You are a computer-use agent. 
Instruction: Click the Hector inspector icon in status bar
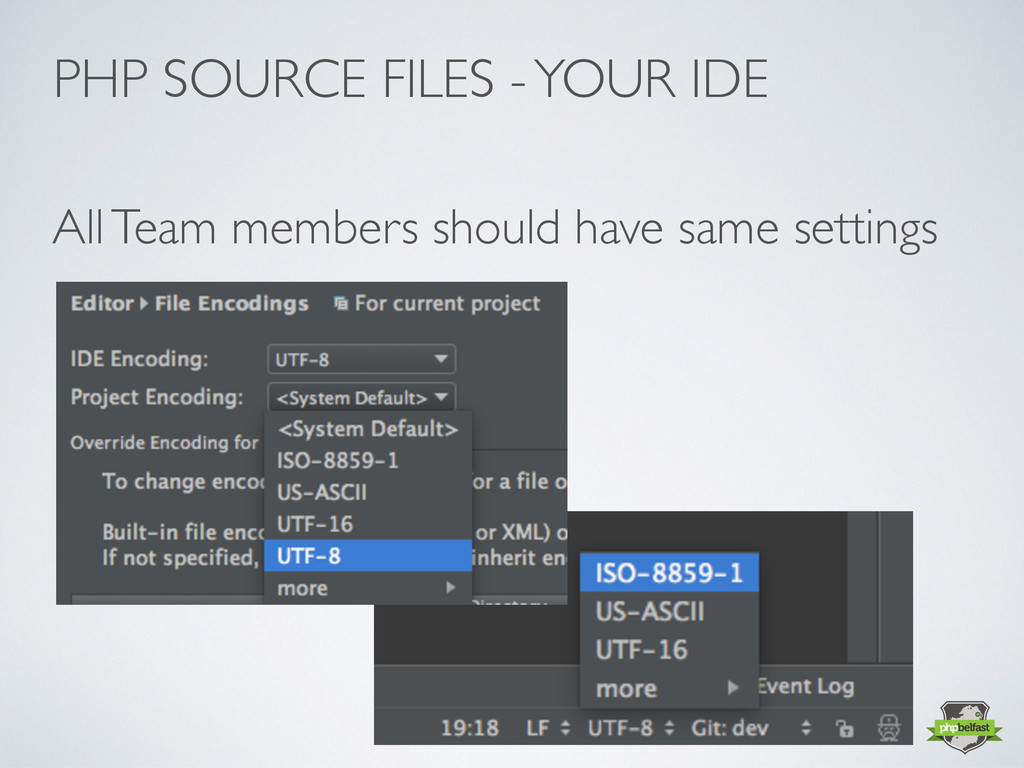point(889,728)
